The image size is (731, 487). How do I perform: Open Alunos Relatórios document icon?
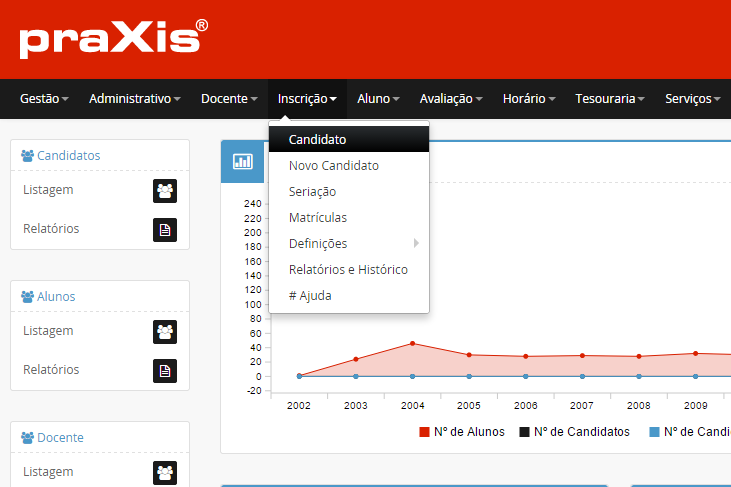point(165,370)
